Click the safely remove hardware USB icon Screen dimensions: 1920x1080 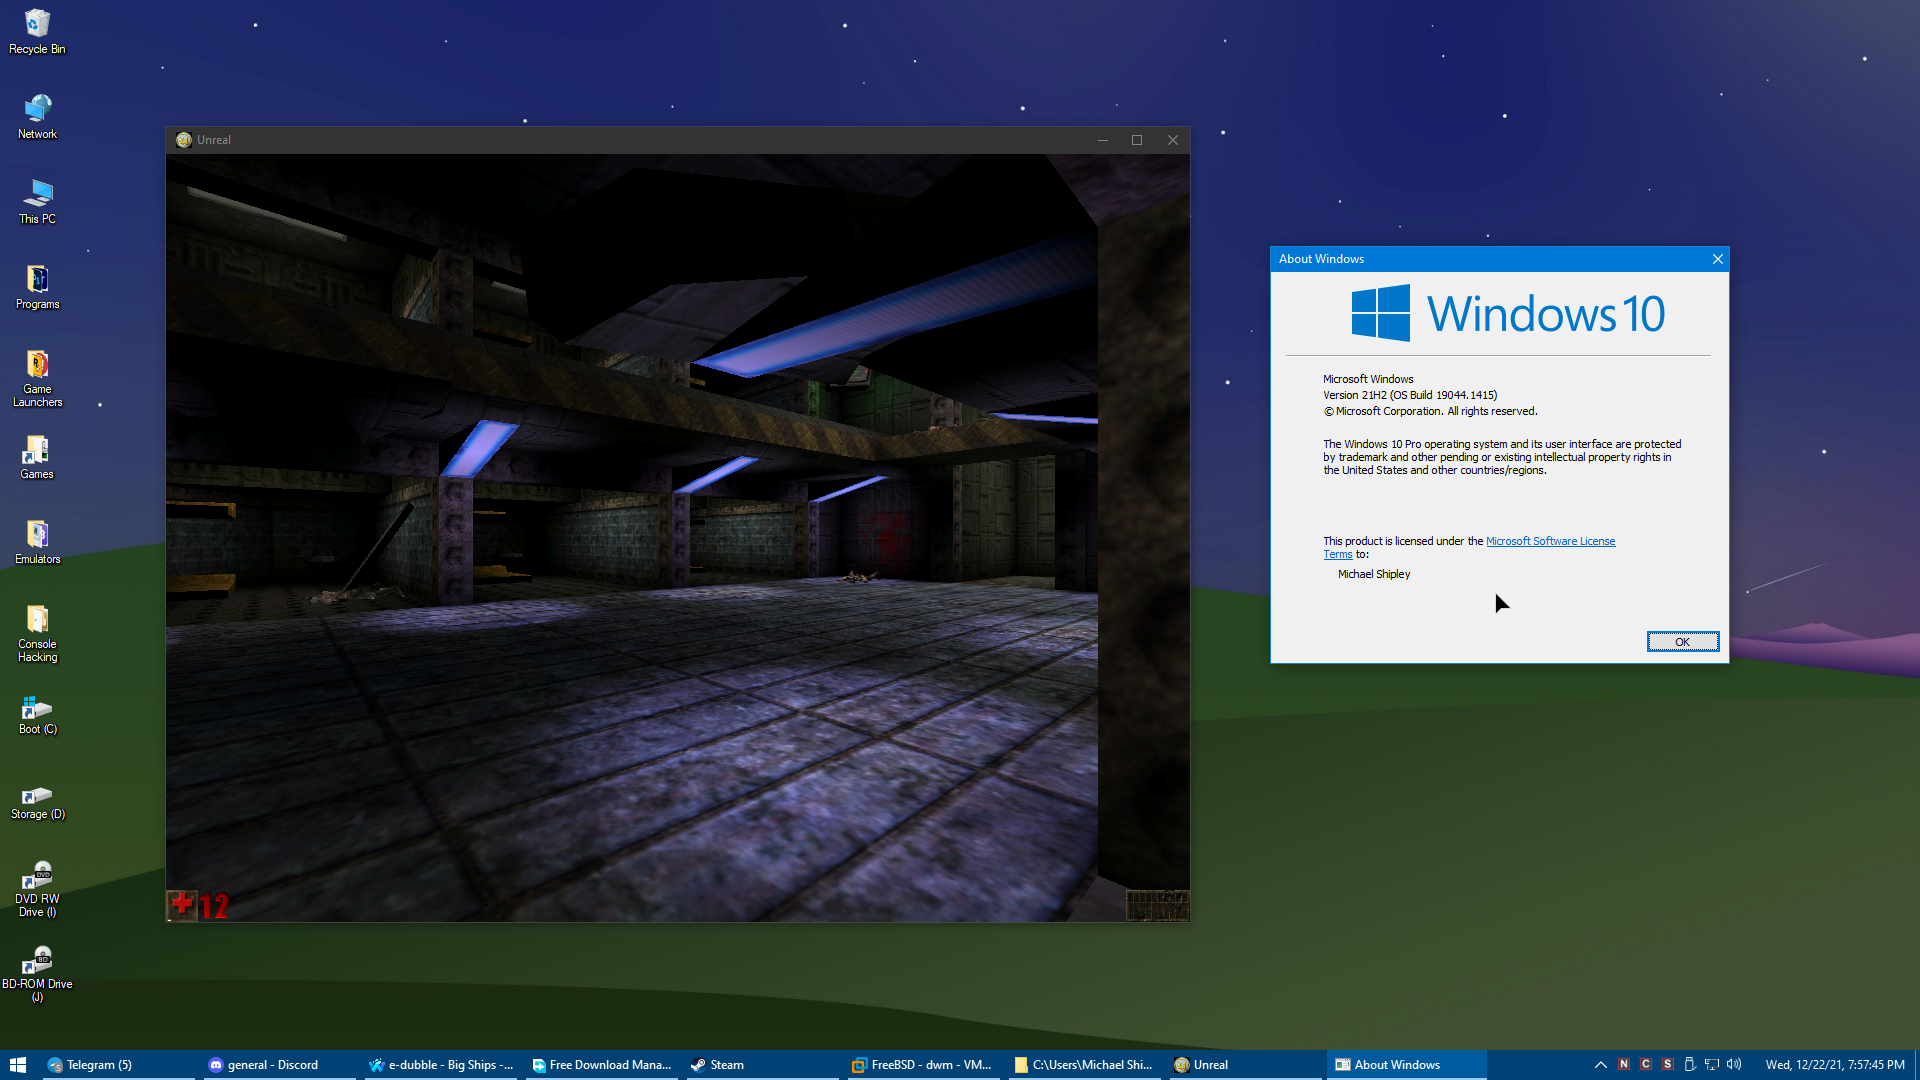(x=1690, y=1065)
